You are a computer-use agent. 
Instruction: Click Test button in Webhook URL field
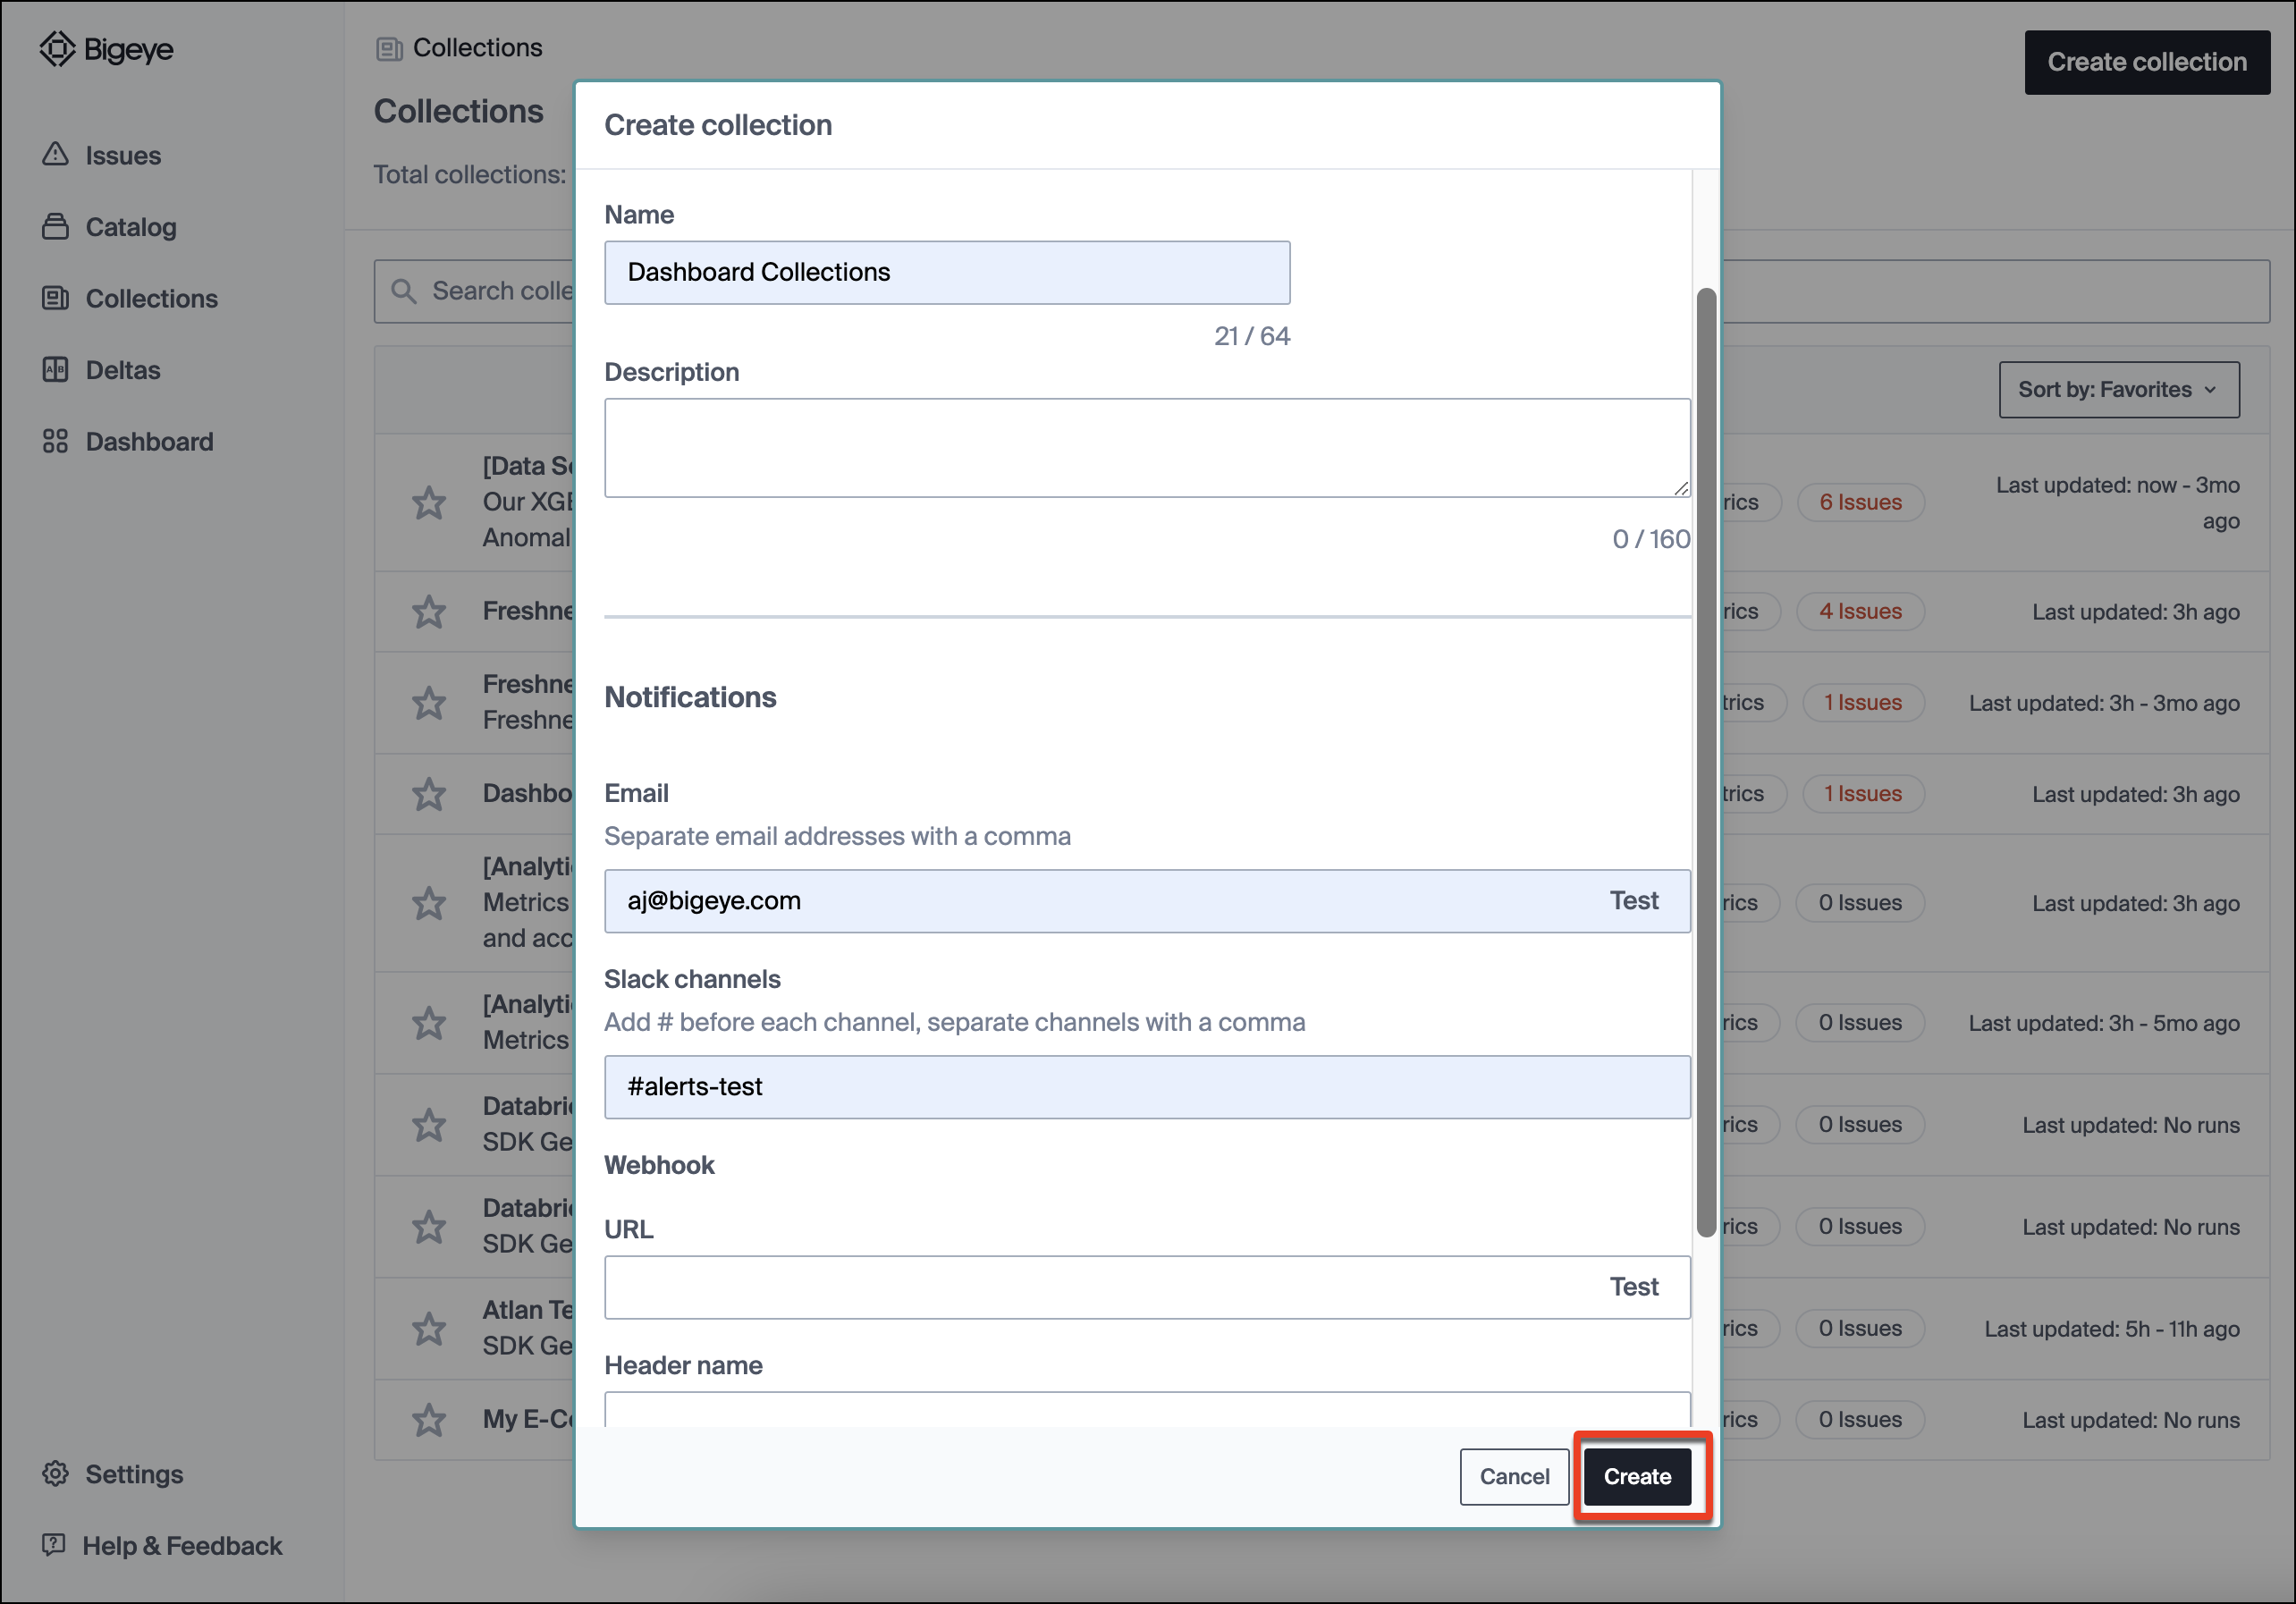(1633, 1287)
